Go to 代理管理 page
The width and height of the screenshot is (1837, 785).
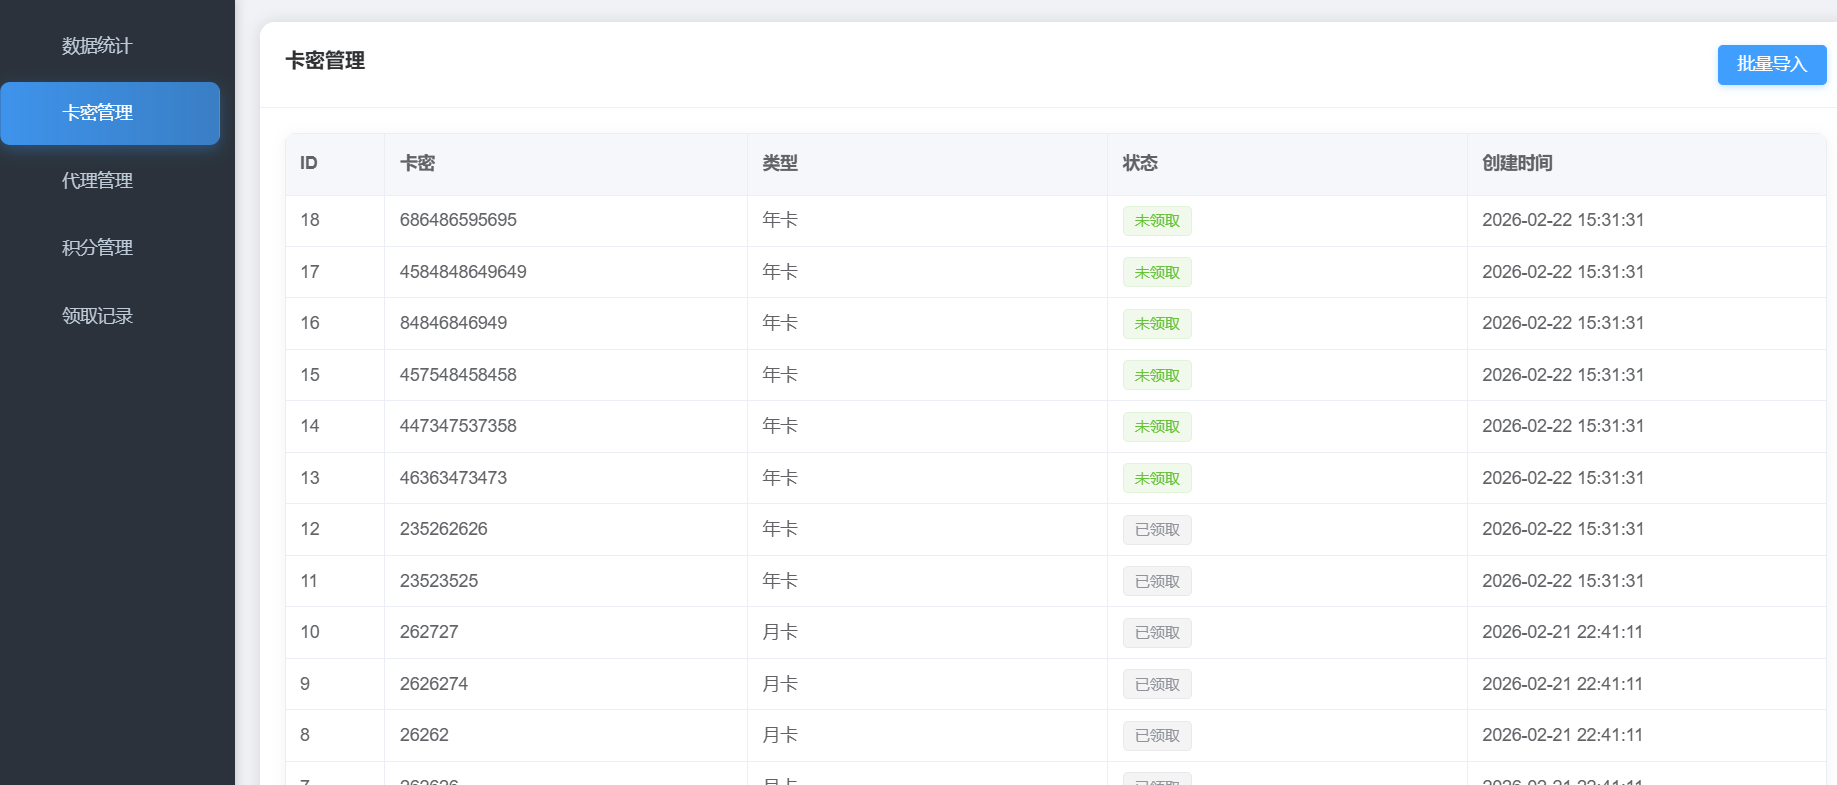(97, 181)
